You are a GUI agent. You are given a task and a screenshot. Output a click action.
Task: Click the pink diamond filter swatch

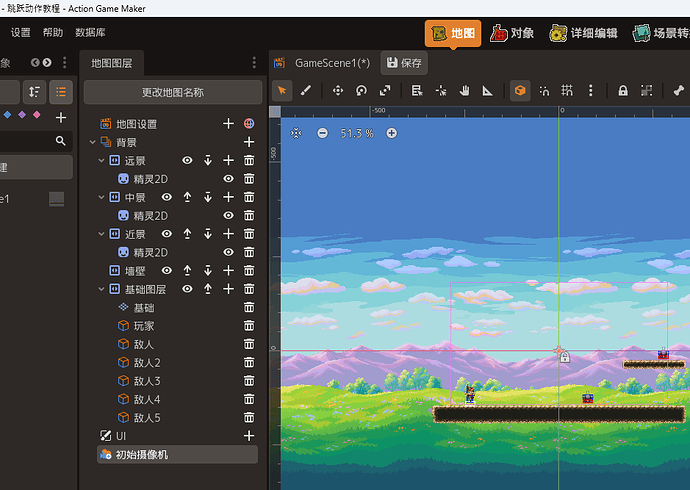coord(37,115)
